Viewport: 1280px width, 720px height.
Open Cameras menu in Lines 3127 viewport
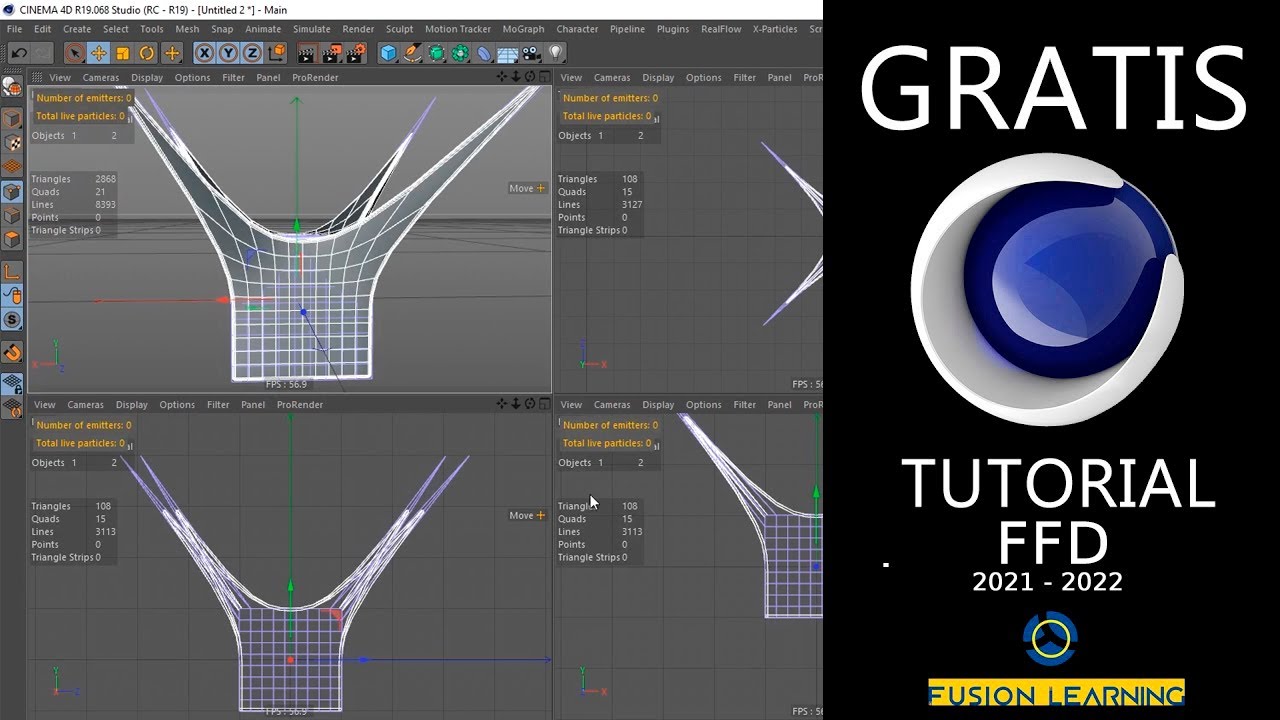[612, 77]
